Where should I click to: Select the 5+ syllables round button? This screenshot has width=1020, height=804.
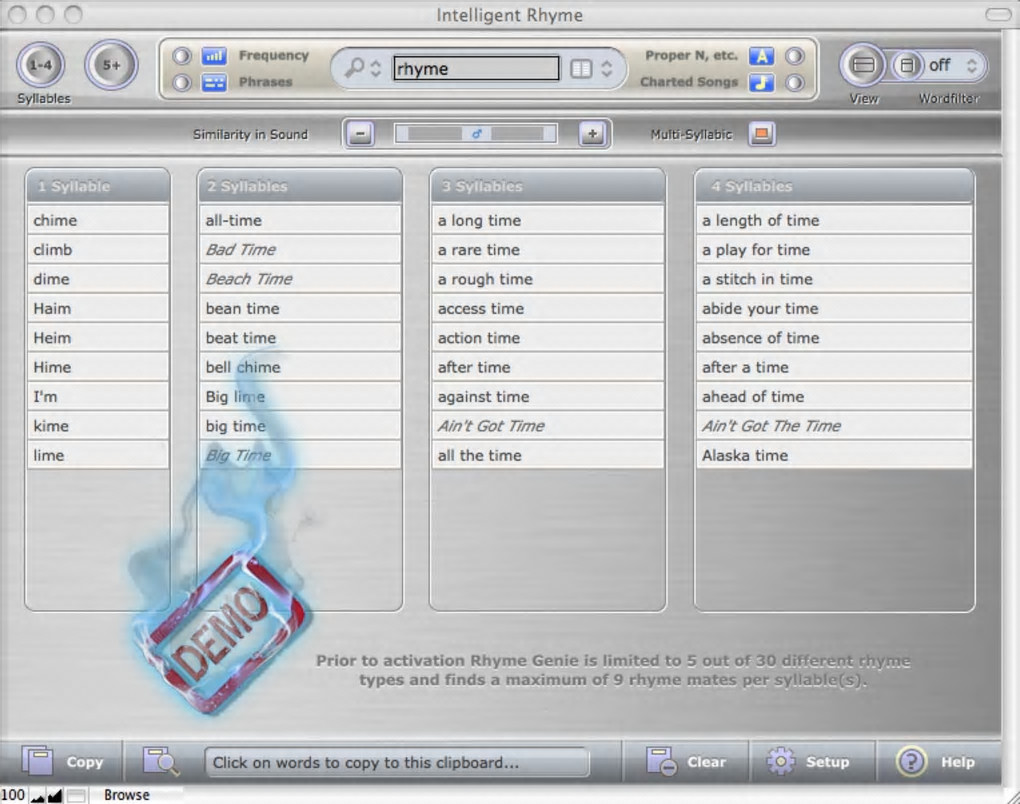[x=111, y=65]
